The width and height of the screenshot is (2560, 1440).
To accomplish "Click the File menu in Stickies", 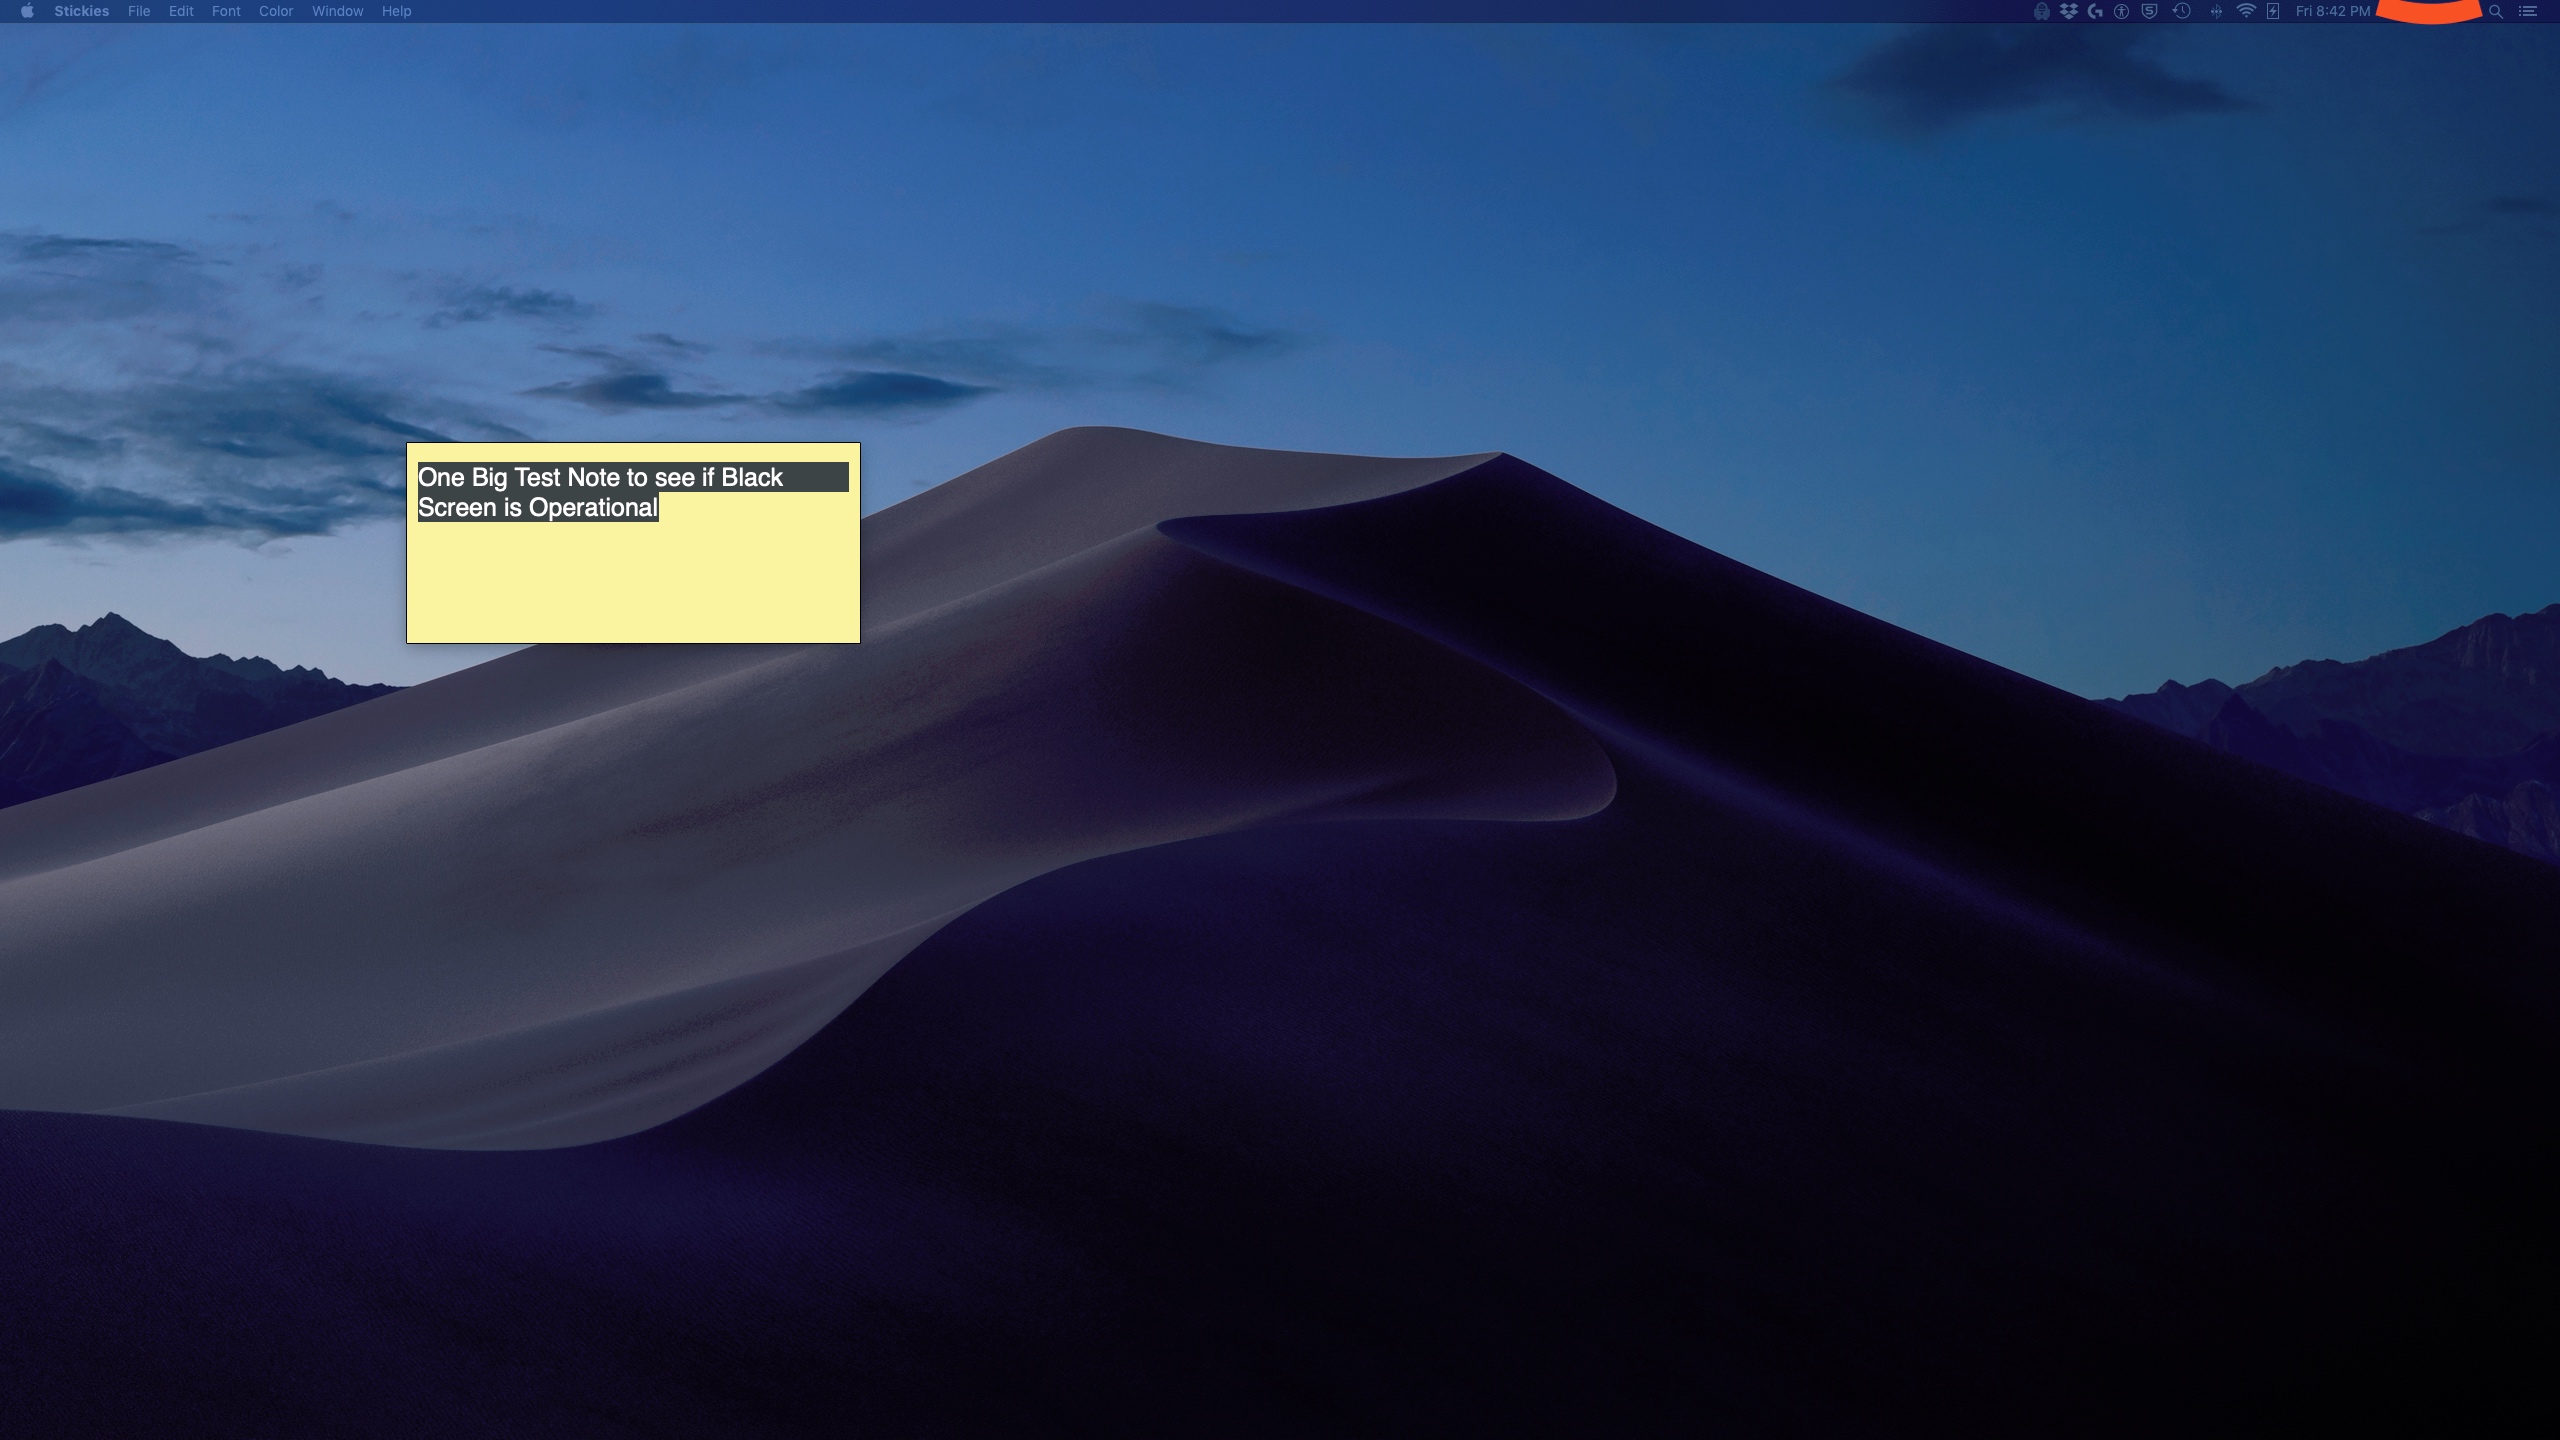I will (139, 11).
